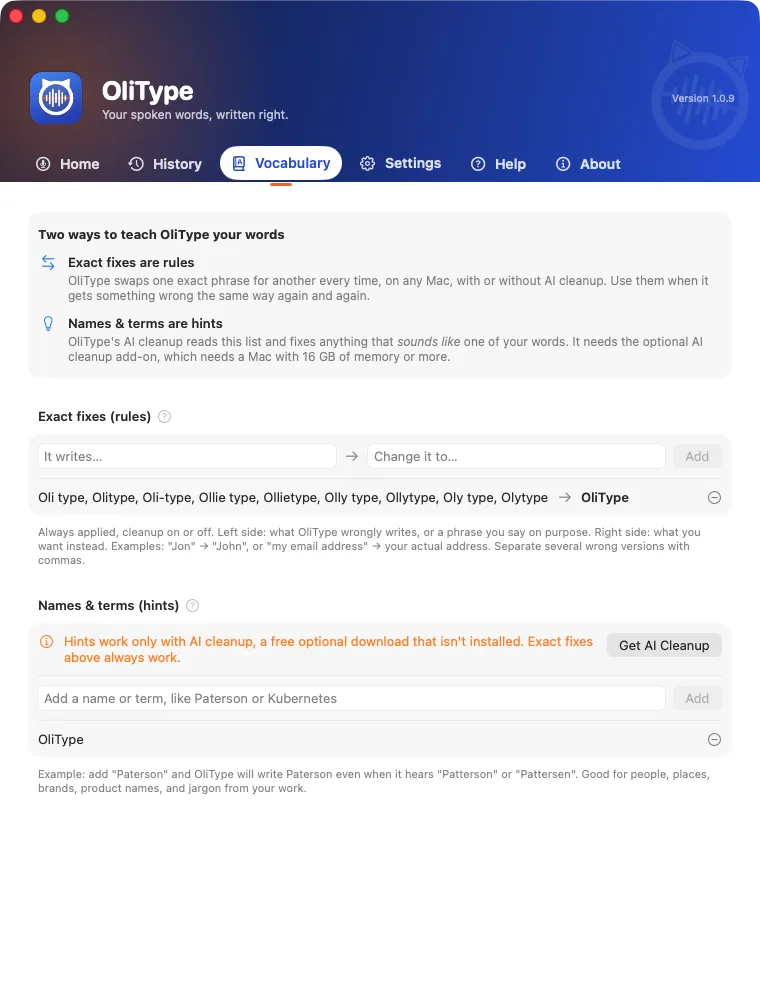Click Add button for names and terms
The image size is (760, 1000).
[x=697, y=698]
